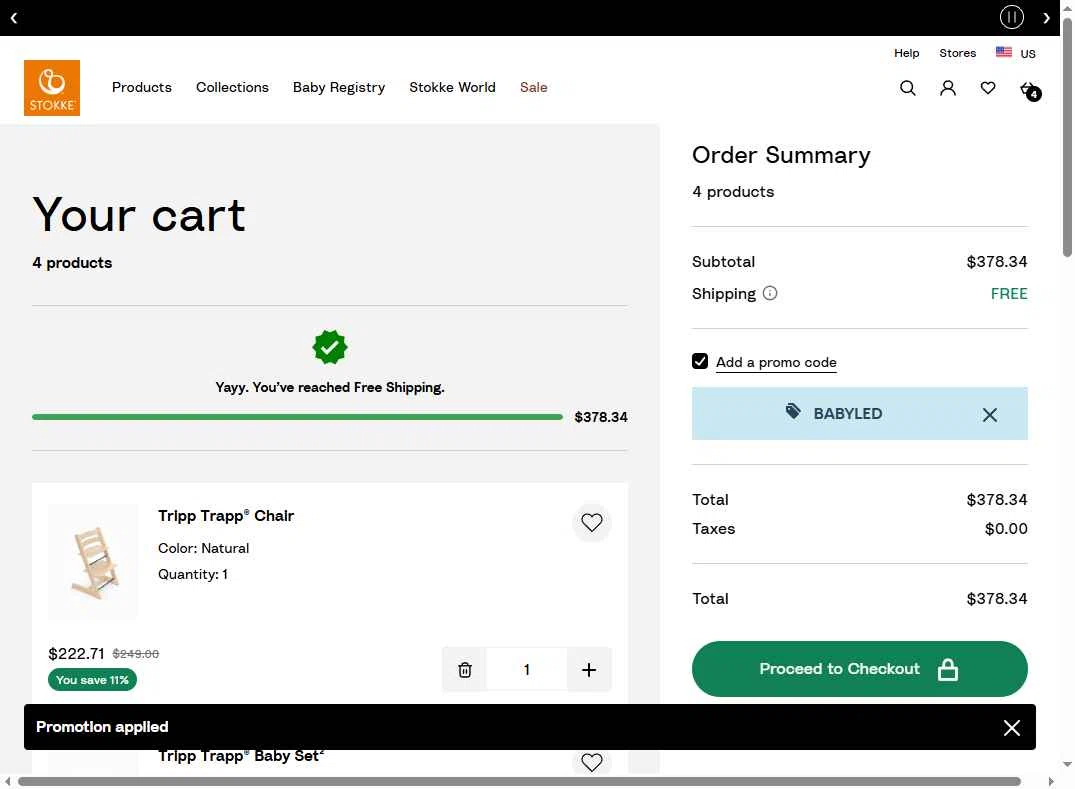Open the Collections menu

click(x=232, y=87)
